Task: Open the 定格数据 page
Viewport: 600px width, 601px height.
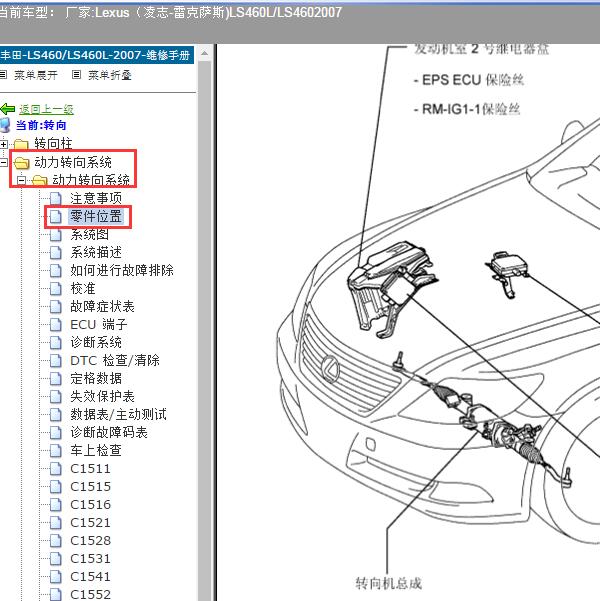Action: 96,378
